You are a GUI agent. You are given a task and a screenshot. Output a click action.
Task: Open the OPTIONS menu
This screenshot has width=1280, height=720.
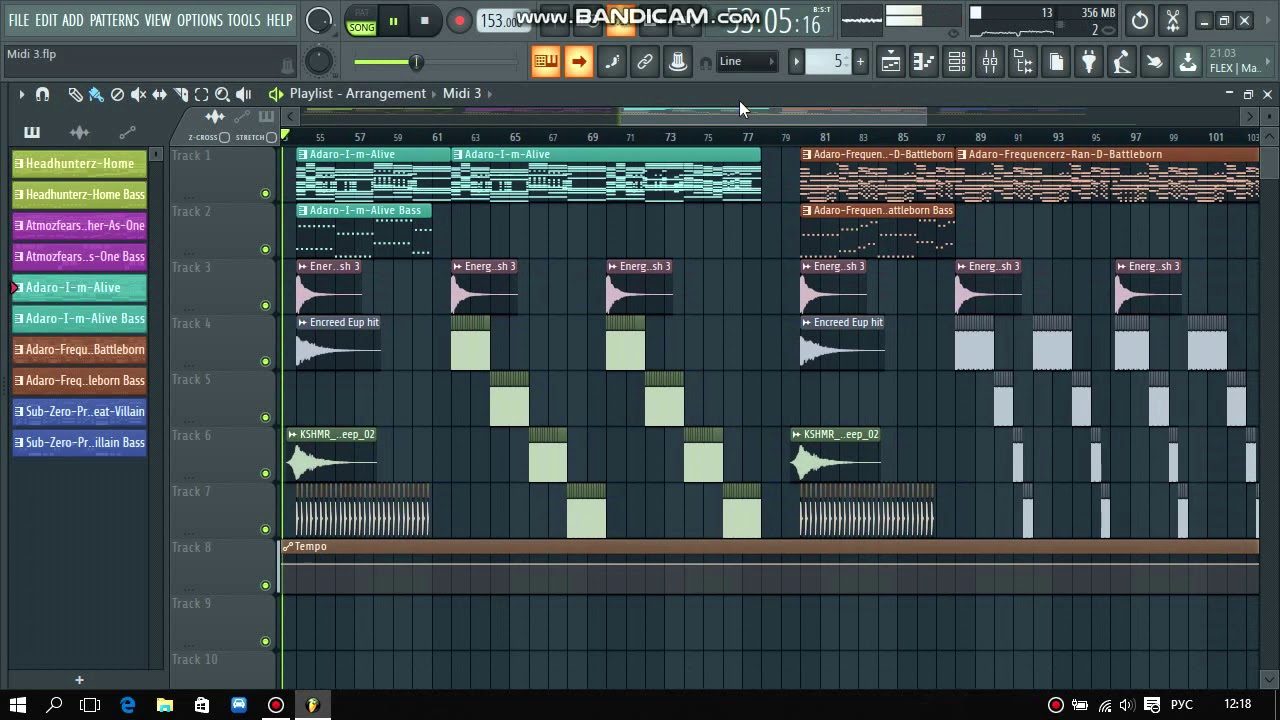pyautogui.click(x=199, y=20)
